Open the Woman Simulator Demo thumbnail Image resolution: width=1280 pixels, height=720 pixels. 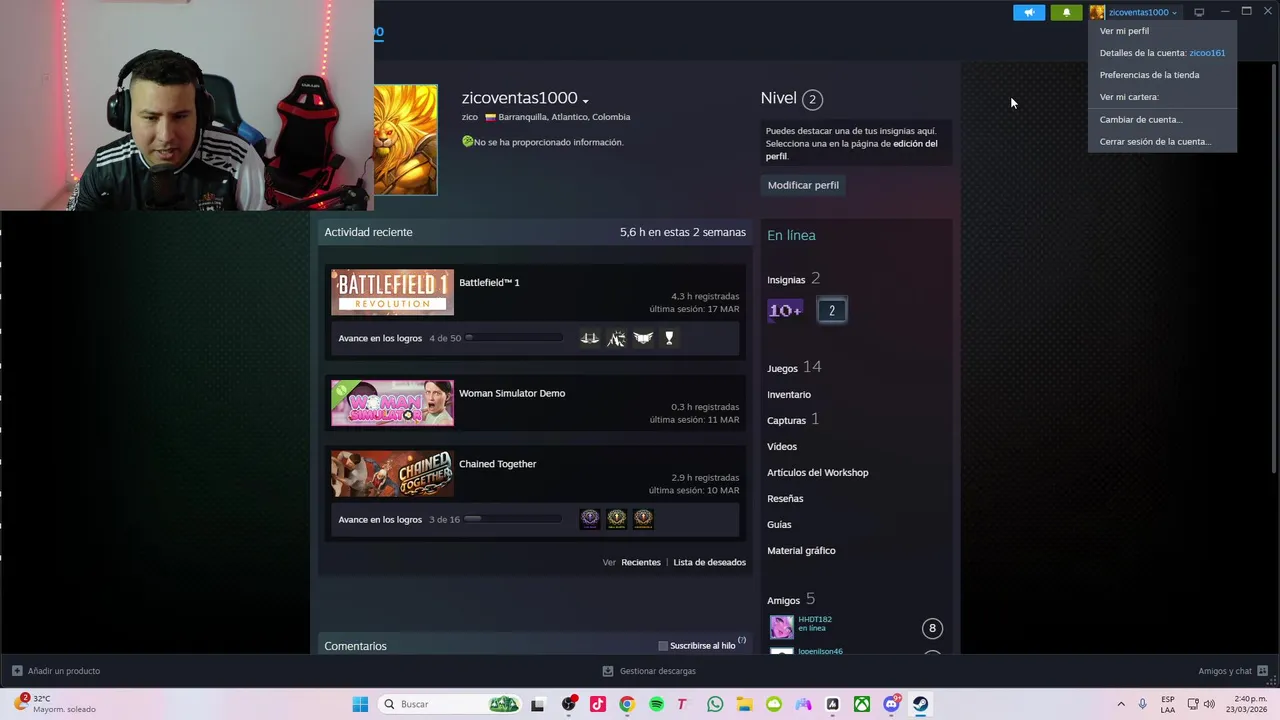pos(392,403)
